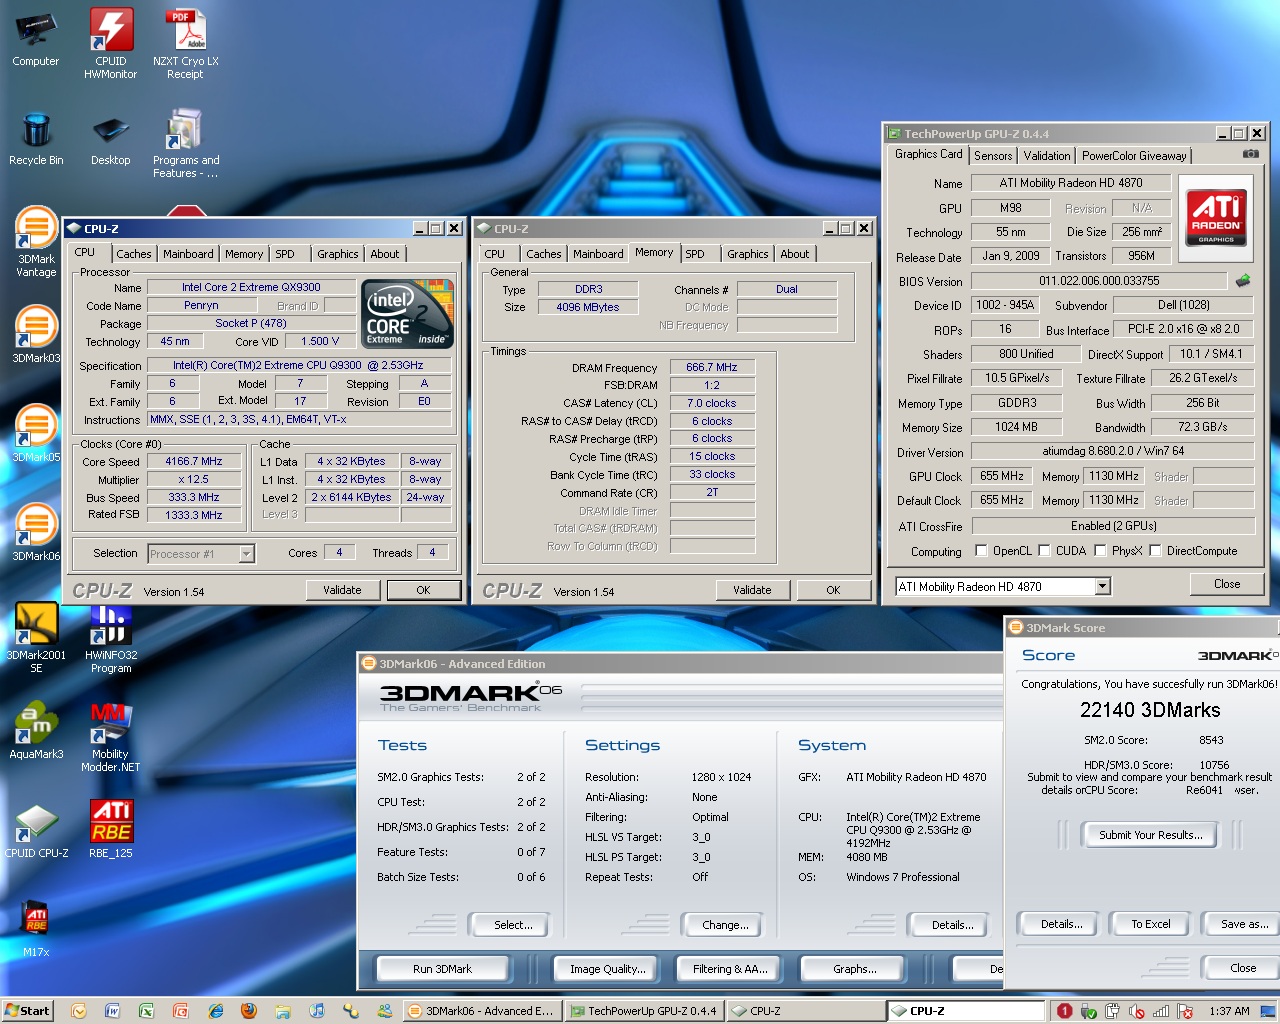Viewport: 1280px width, 1024px height.
Task: Switch to 3DMark06 taskbar window button
Action: [x=480, y=1011]
